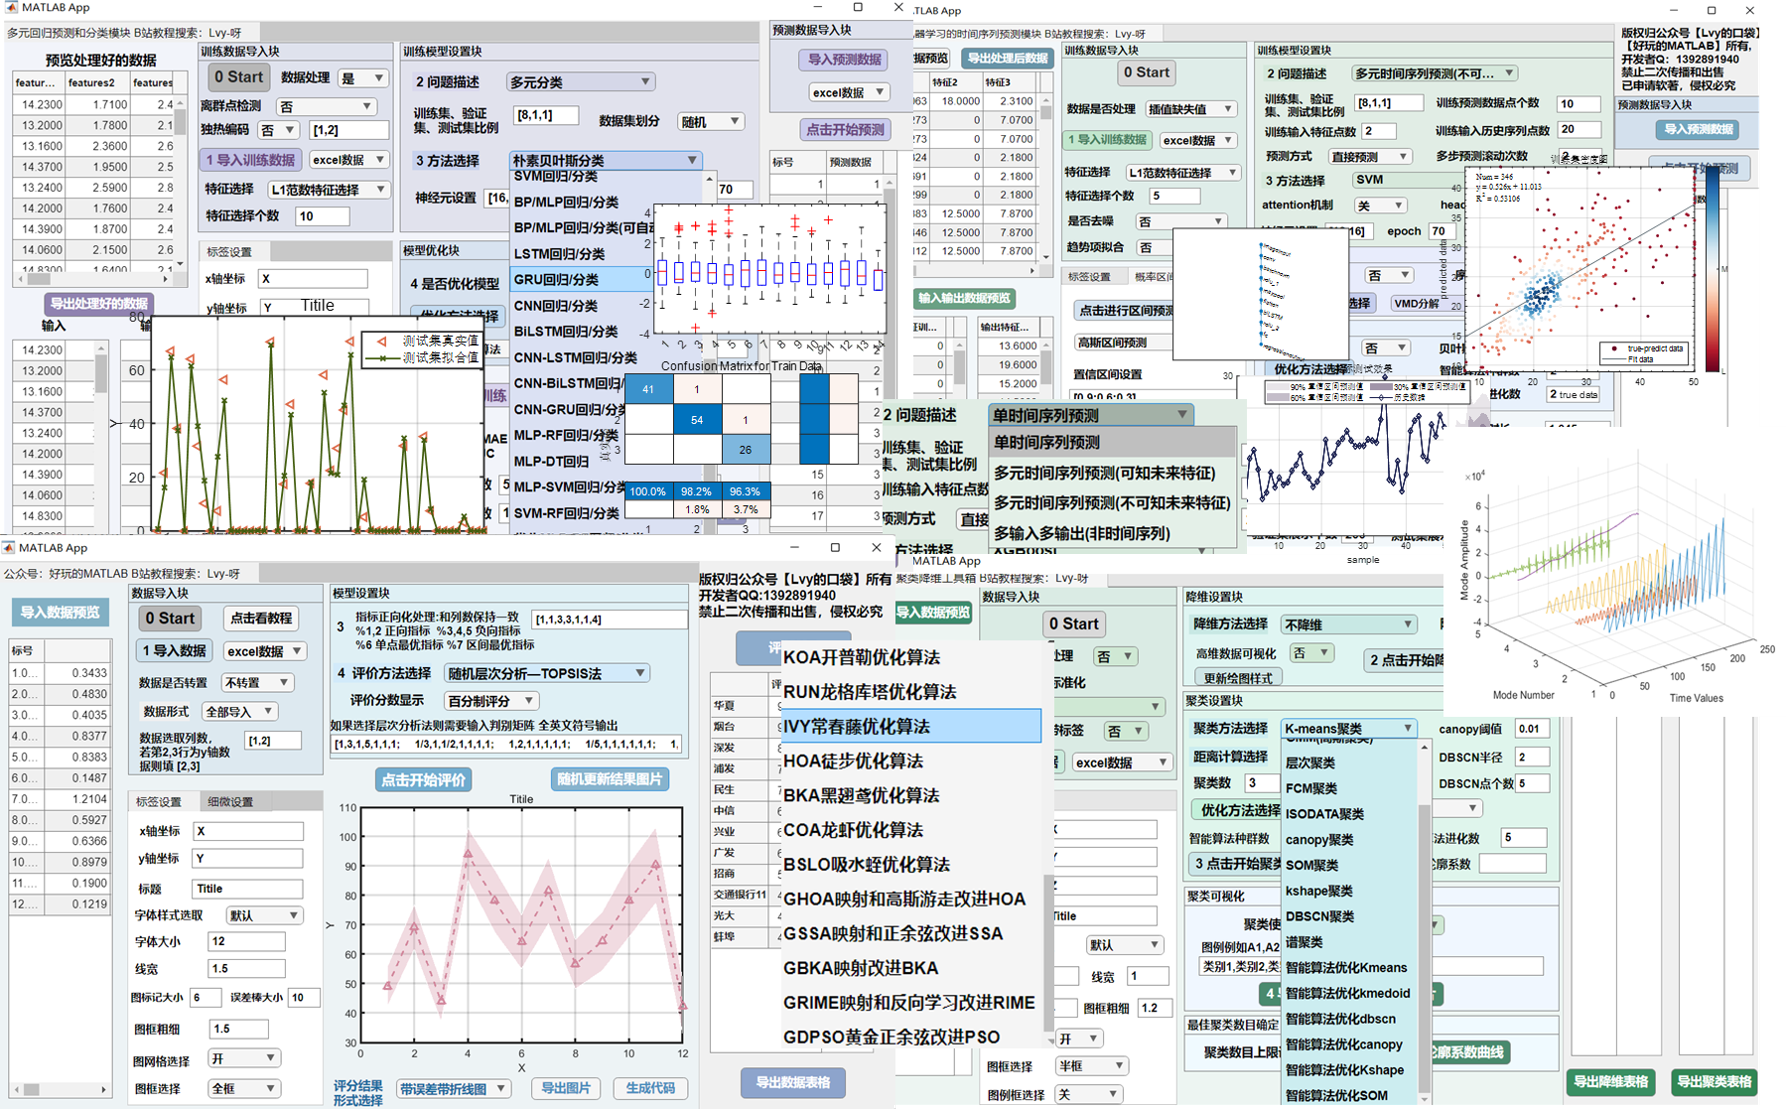This screenshot has height=1109, width=1786.
Task: Expand the 独热编码 dropdown
Action: [279, 130]
